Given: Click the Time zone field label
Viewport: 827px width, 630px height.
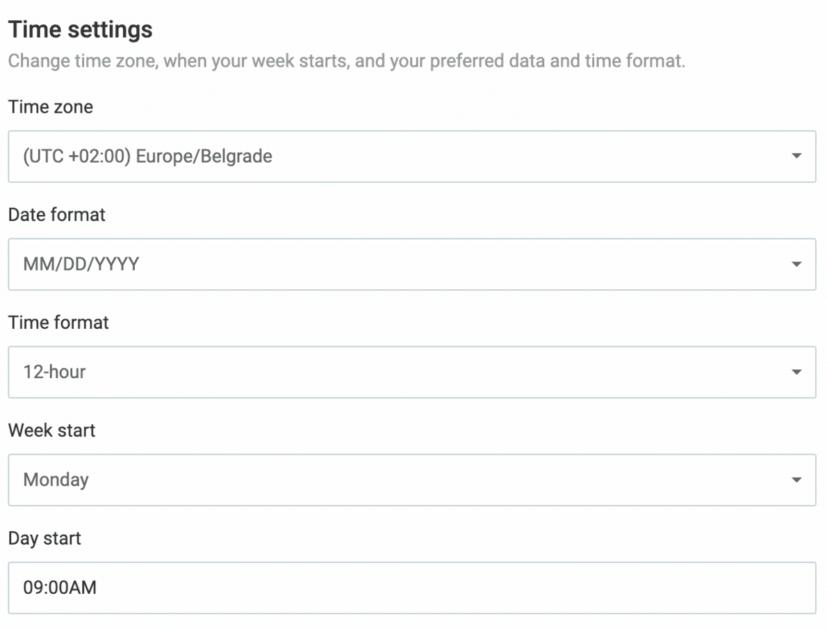Looking at the screenshot, I should click(x=50, y=106).
